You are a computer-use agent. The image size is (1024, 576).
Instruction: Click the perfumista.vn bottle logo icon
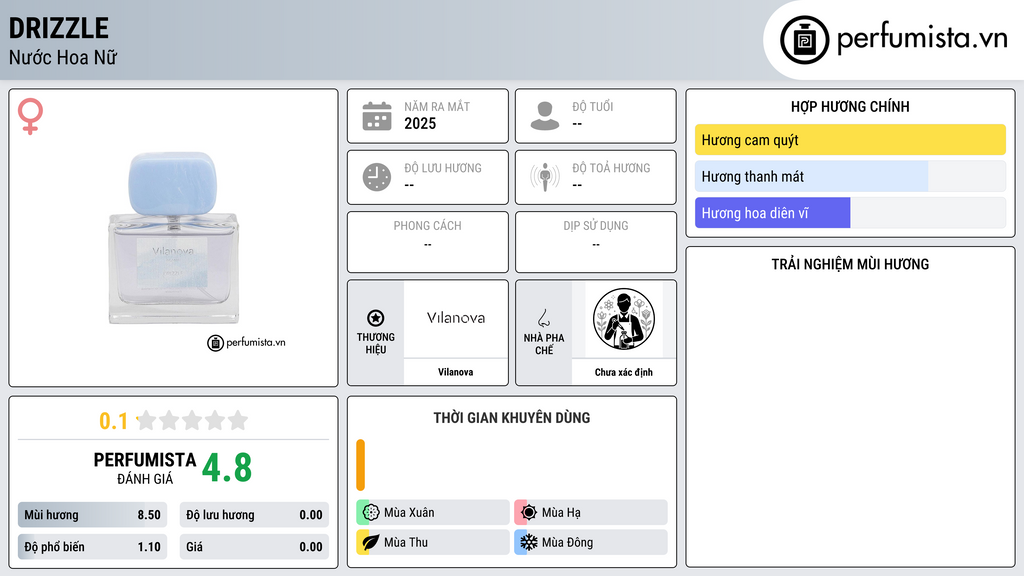pyautogui.click(x=804, y=40)
